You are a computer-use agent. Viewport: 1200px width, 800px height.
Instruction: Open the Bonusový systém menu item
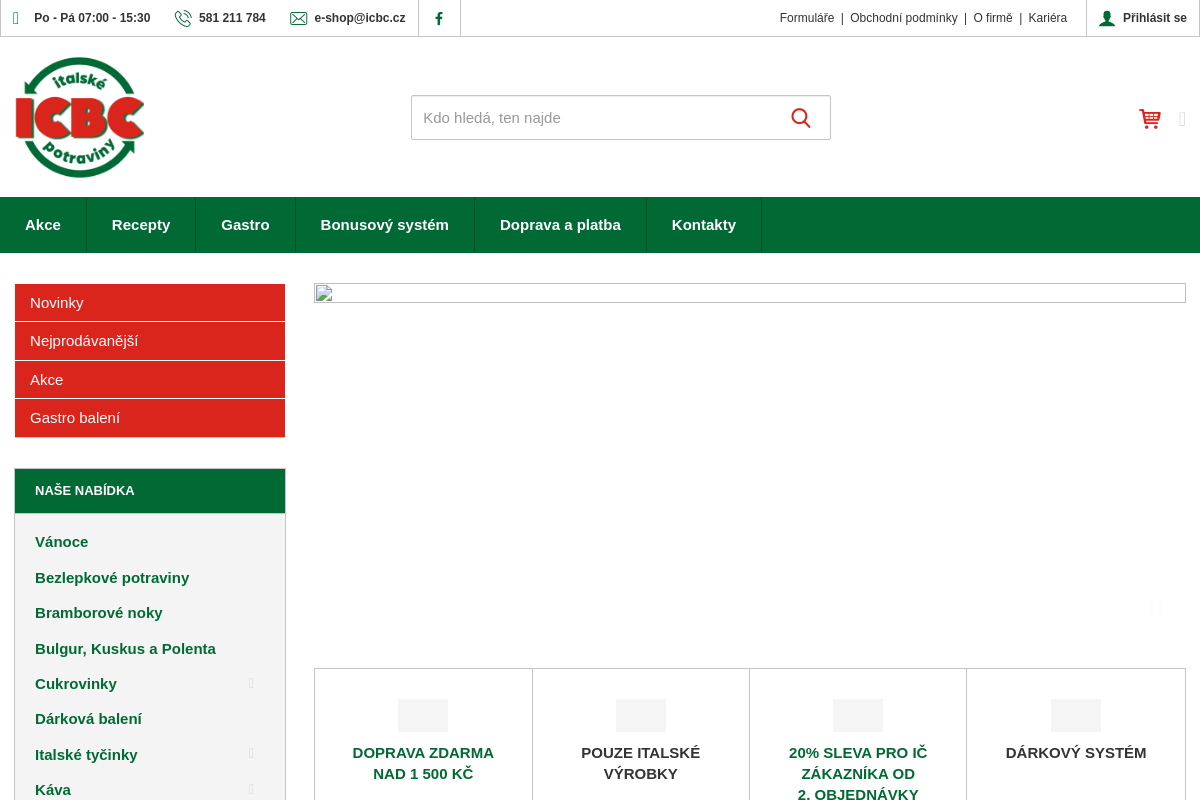[x=384, y=225]
